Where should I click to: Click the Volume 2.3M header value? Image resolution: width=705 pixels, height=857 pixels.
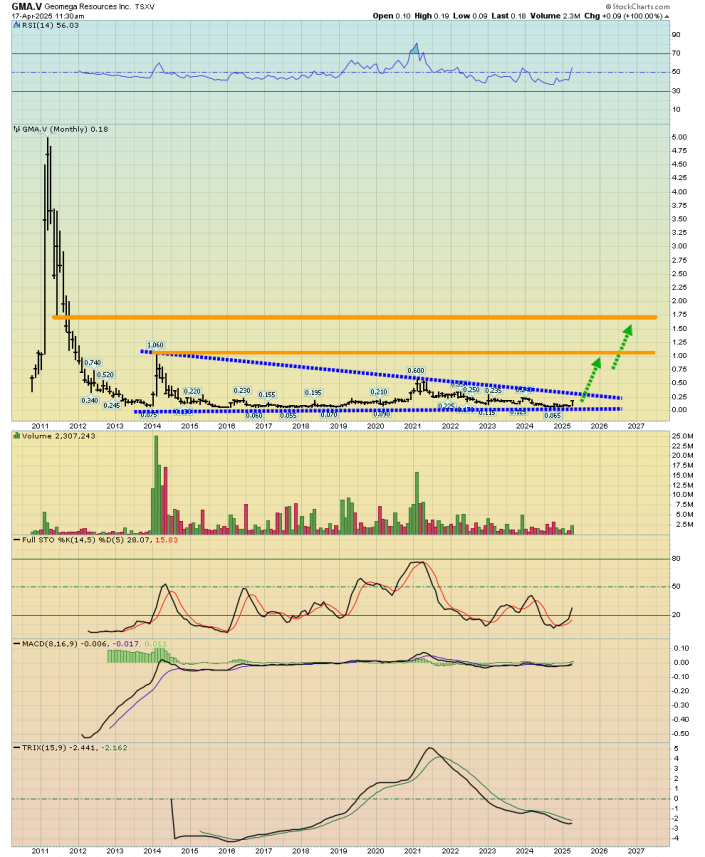click(555, 16)
